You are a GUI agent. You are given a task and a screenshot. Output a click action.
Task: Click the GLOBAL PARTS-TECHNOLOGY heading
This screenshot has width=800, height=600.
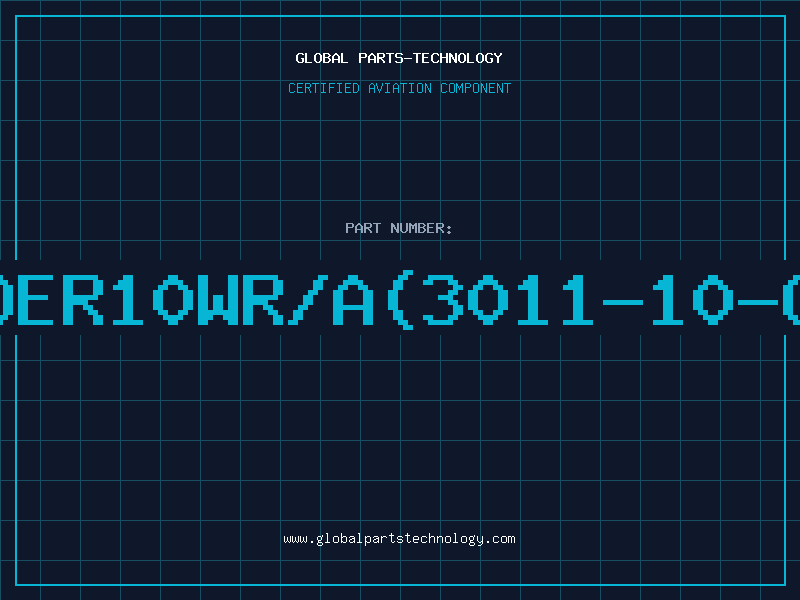(399, 58)
